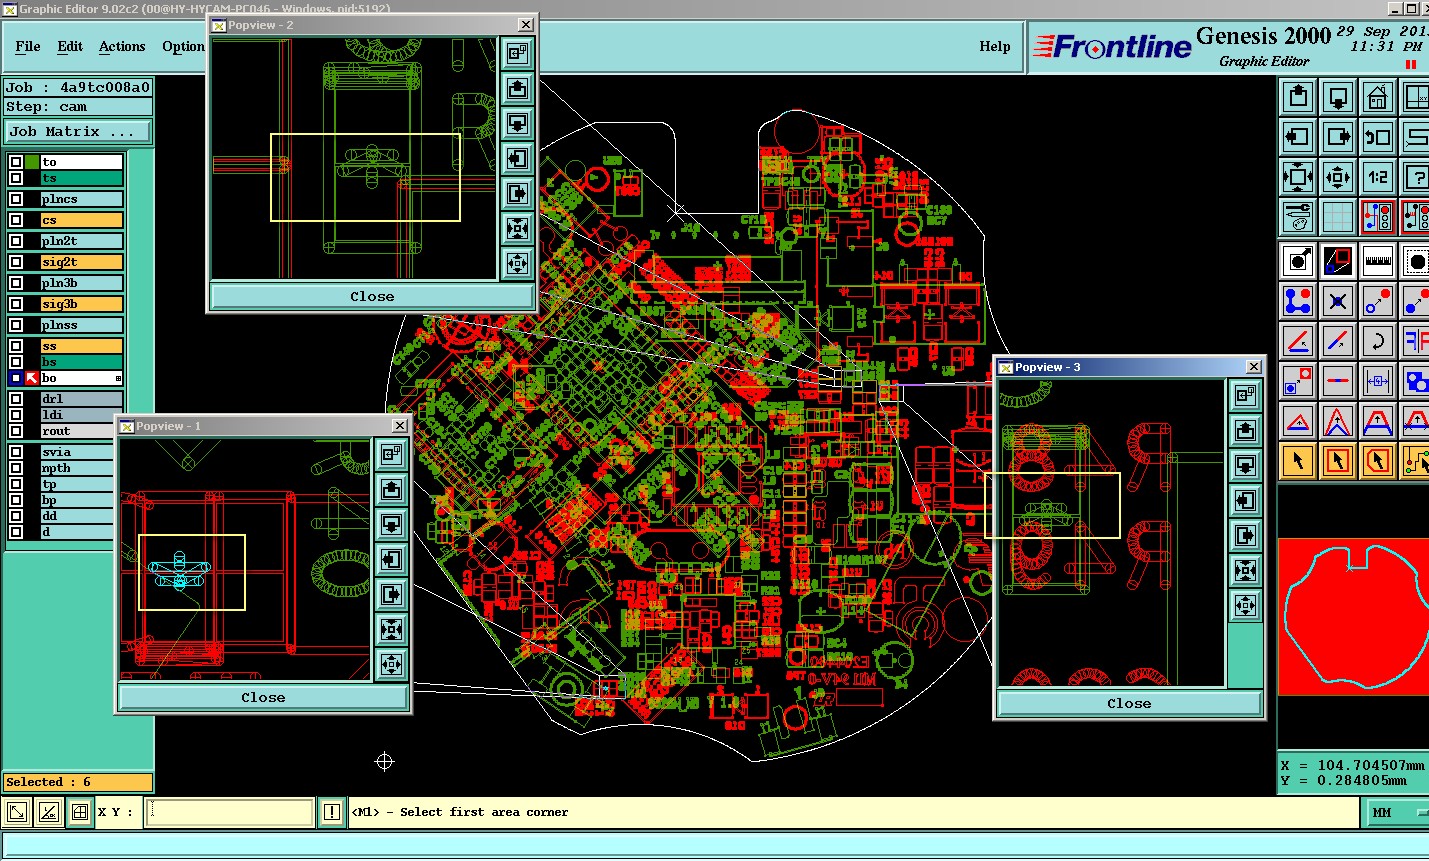The image size is (1429, 861).
Task: Click the pan up arrow in the main toolbar
Action: point(1298,97)
